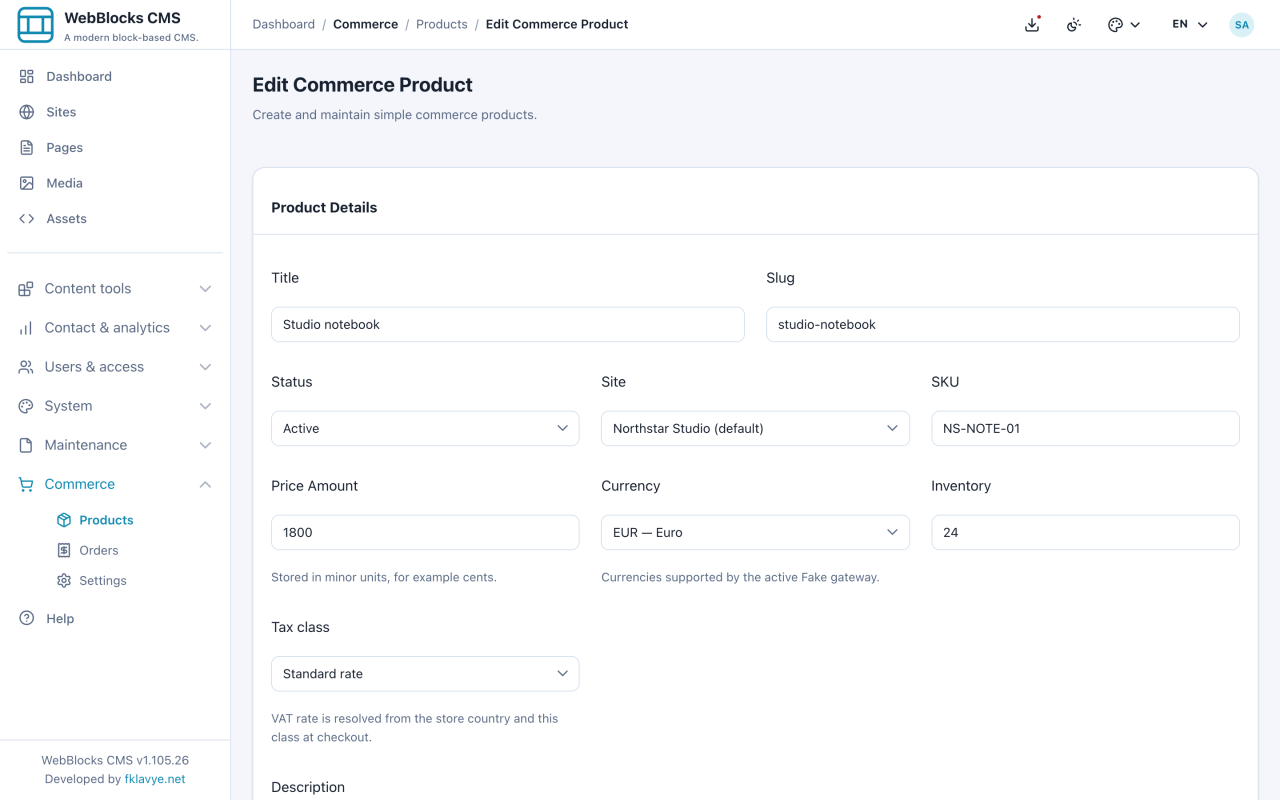Click the Slug input field
Viewport: 1280px width, 800px height.
click(1003, 324)
